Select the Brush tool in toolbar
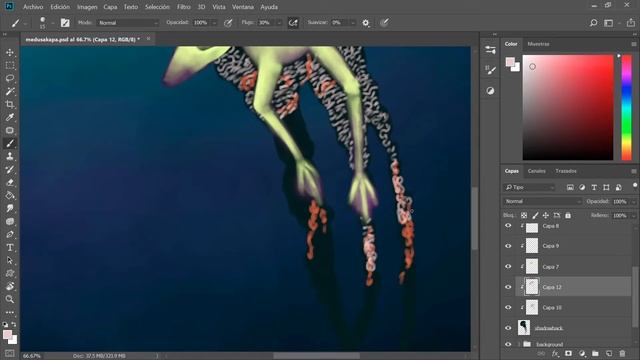The image size is (640, 360). [x=10, y=144]
